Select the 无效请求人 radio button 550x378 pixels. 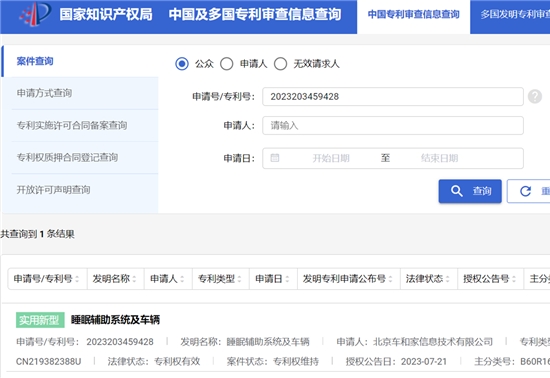point(281,64)
